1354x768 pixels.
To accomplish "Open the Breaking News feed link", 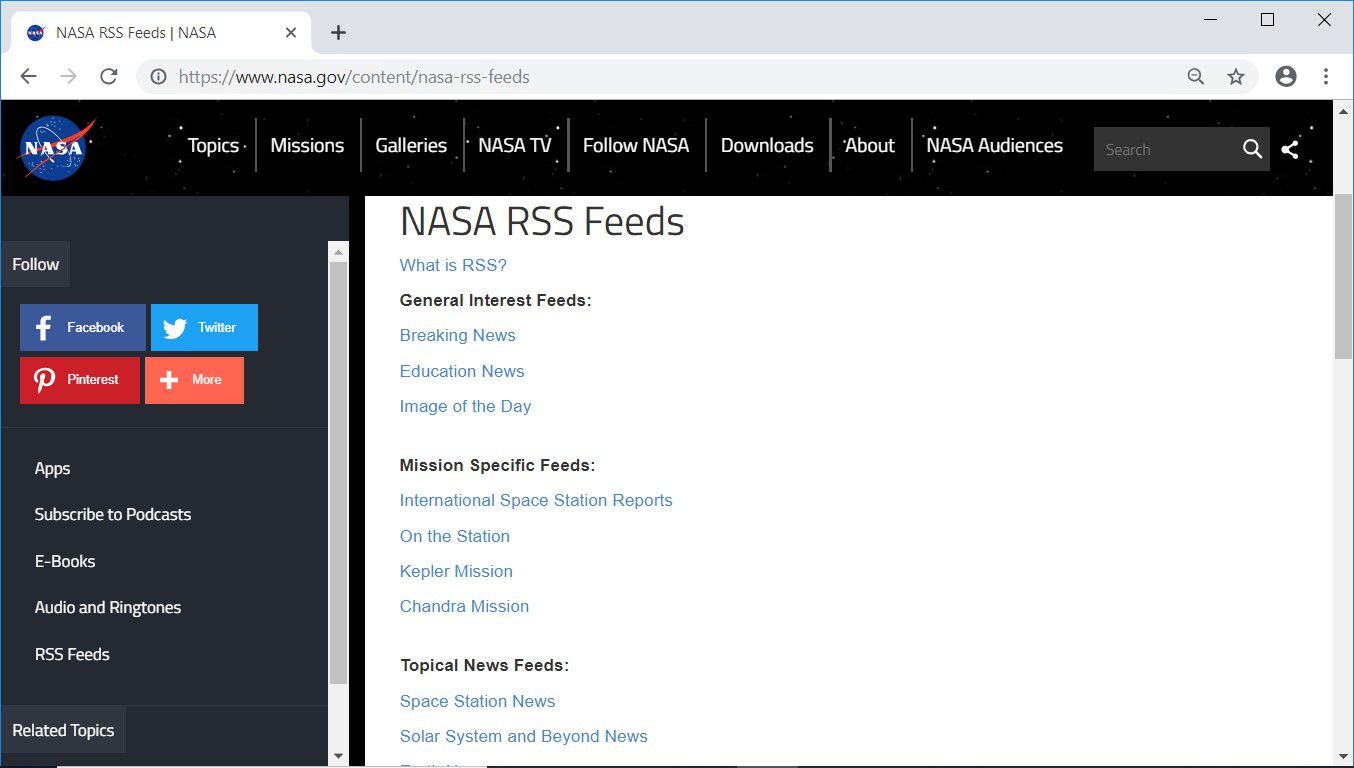I will coord(458,336).
